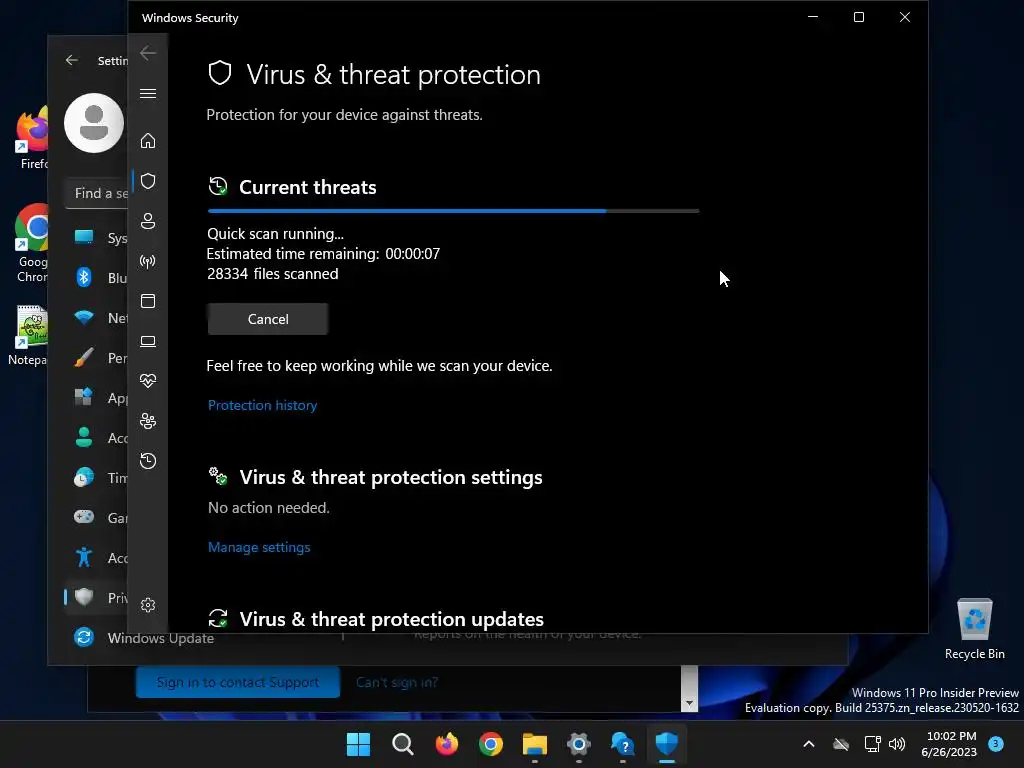
Task: Select Accessibility category in Settings
Action: coord(97,558)
